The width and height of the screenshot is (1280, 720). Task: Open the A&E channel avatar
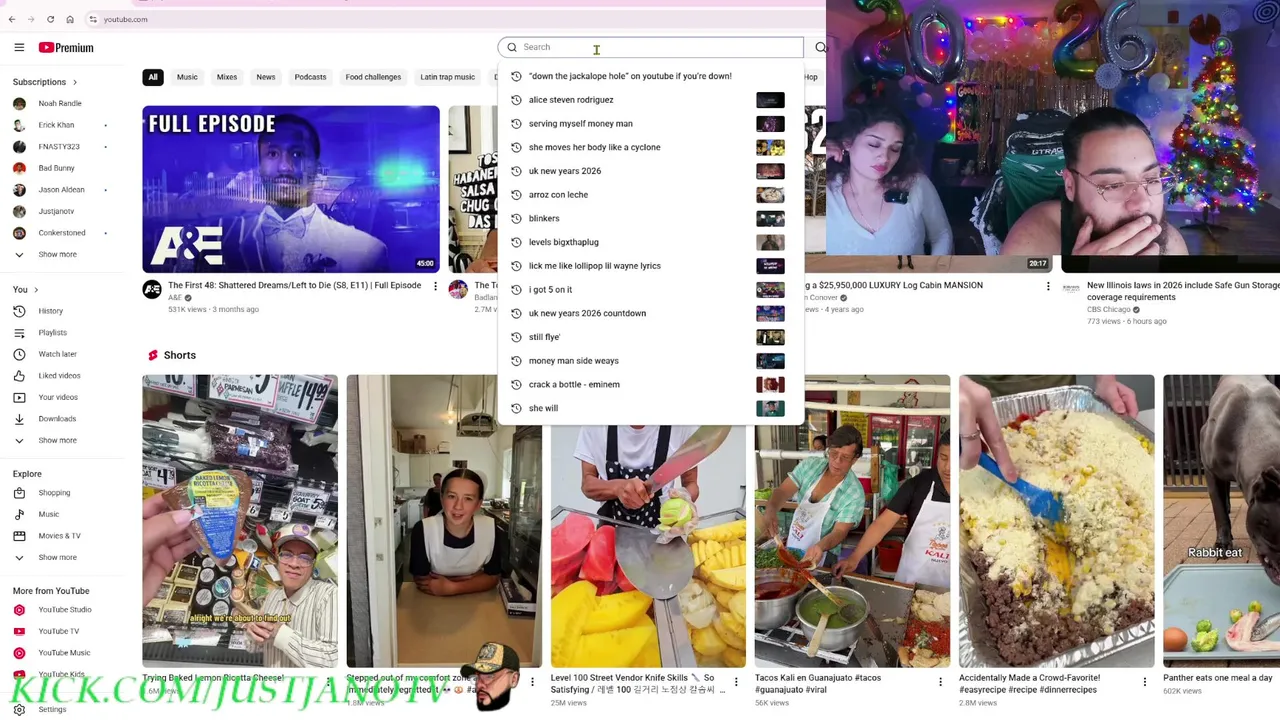tap(152, 290)
